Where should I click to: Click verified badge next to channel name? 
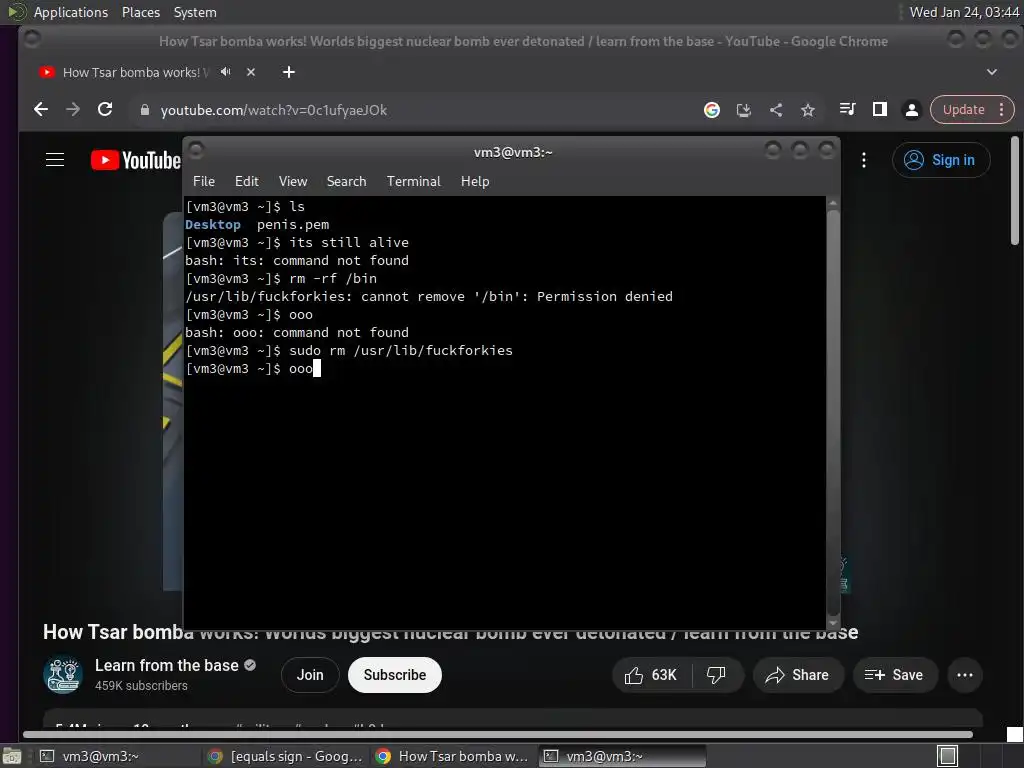pos(250,665)
